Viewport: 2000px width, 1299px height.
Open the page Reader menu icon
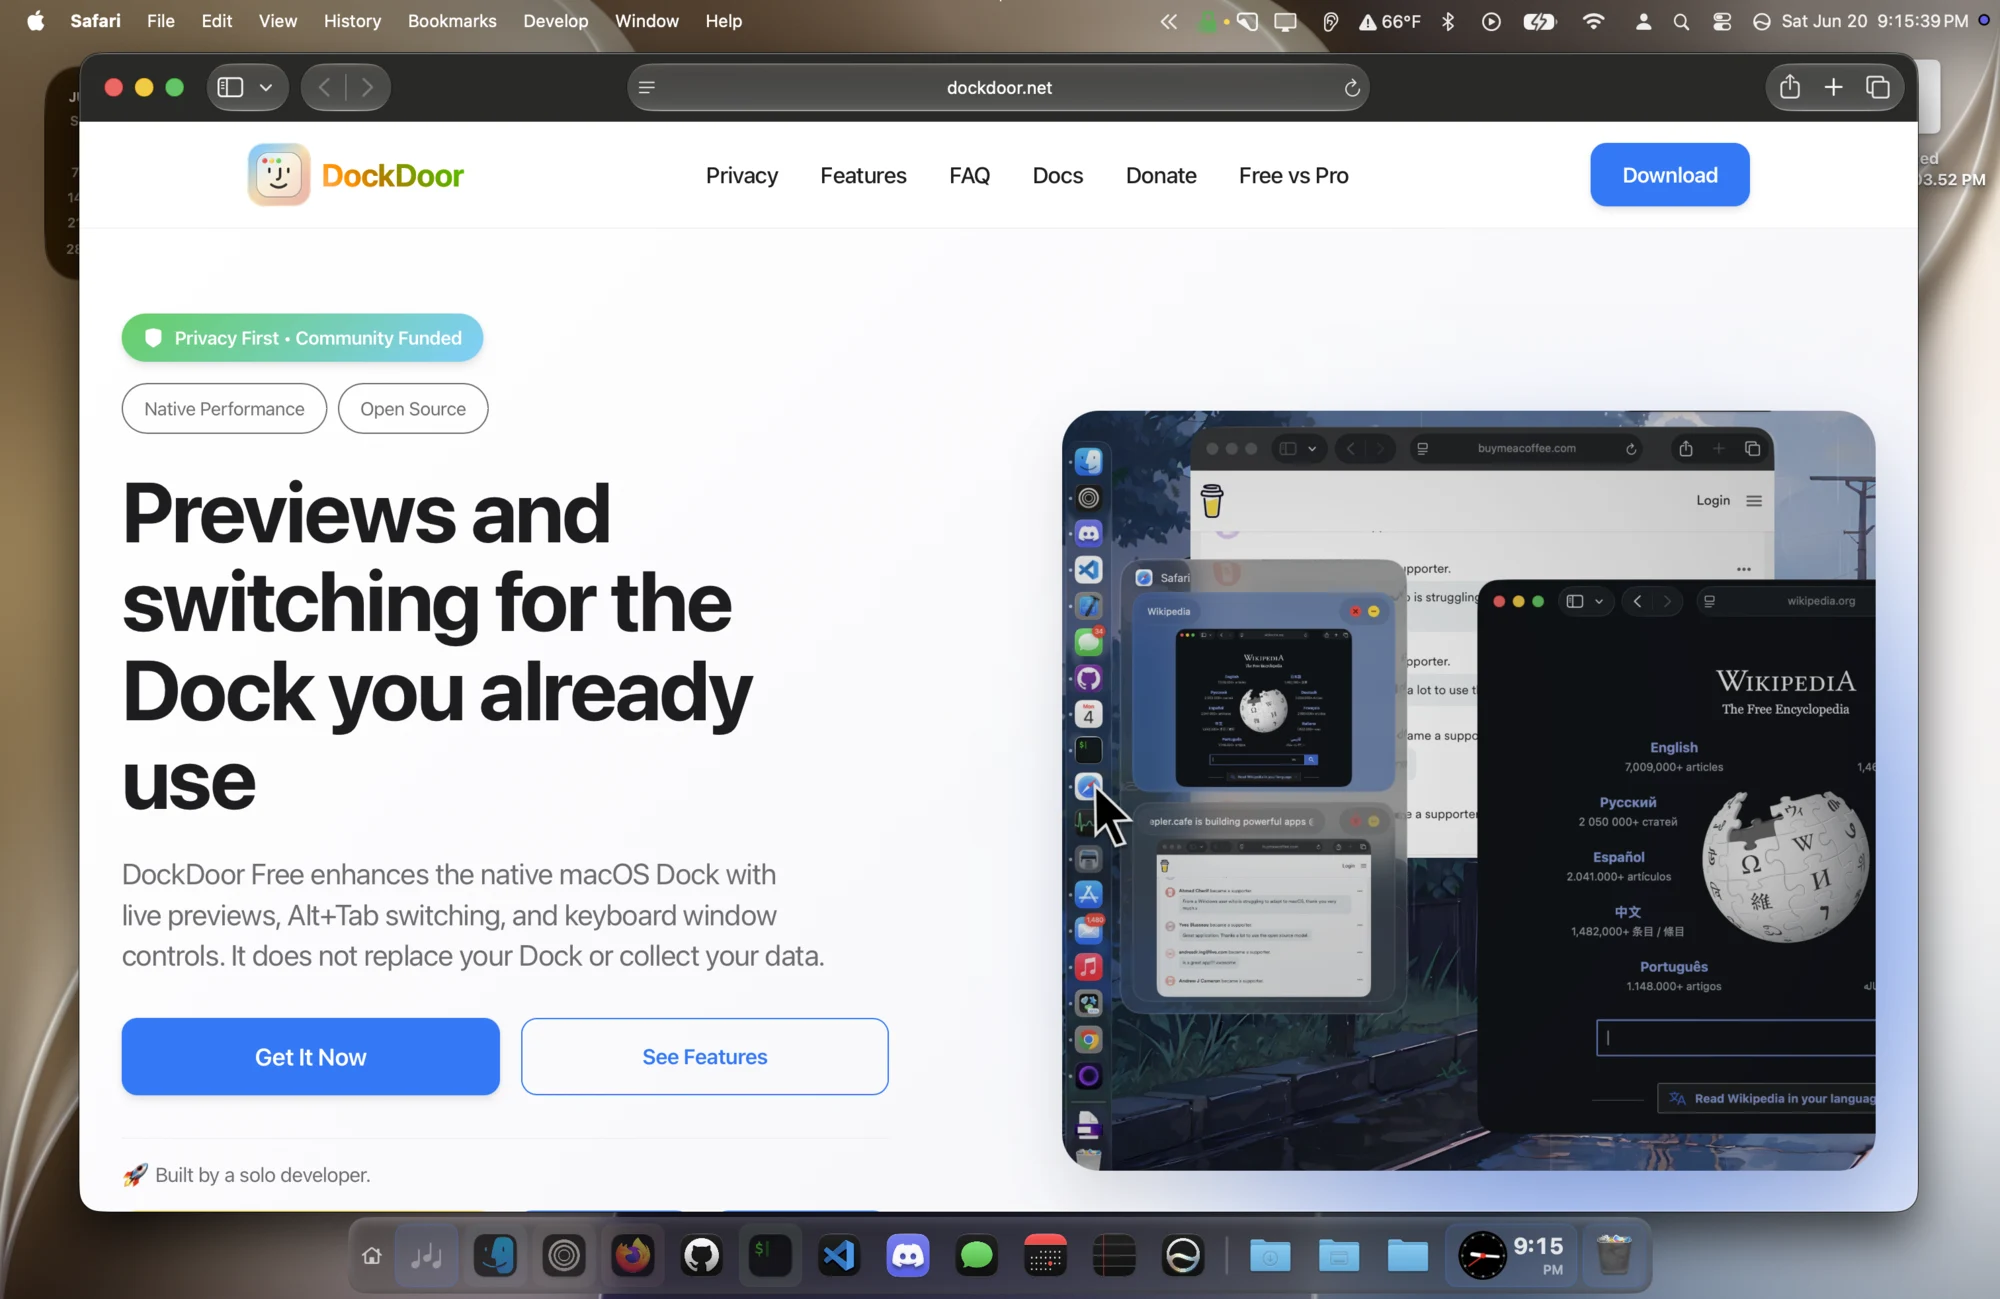[647, 88]
